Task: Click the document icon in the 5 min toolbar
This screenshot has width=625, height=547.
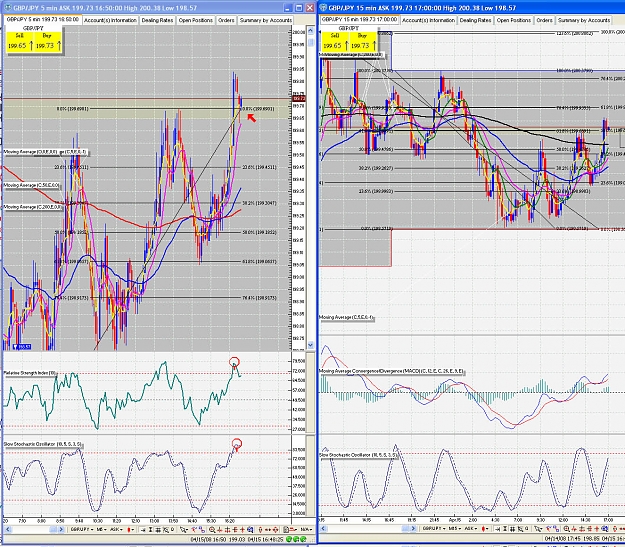Action: coord(286,529)
